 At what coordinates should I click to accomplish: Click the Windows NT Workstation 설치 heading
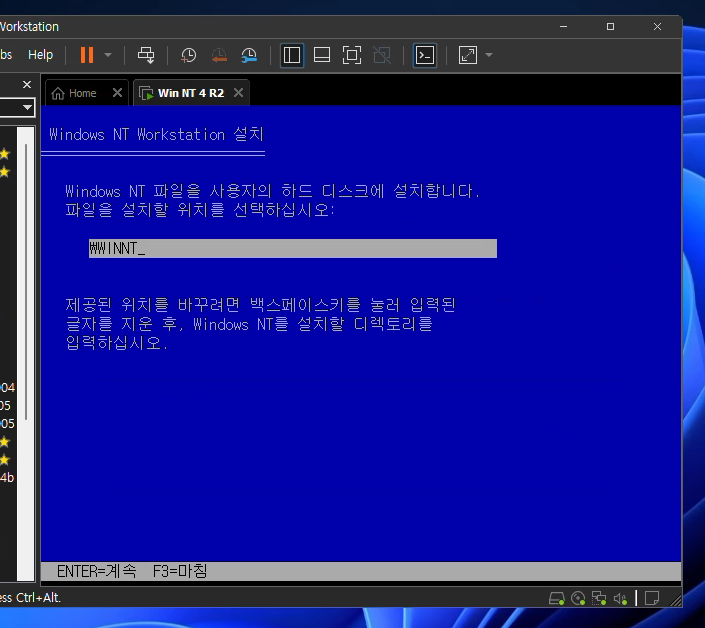[x=156, y=134]
